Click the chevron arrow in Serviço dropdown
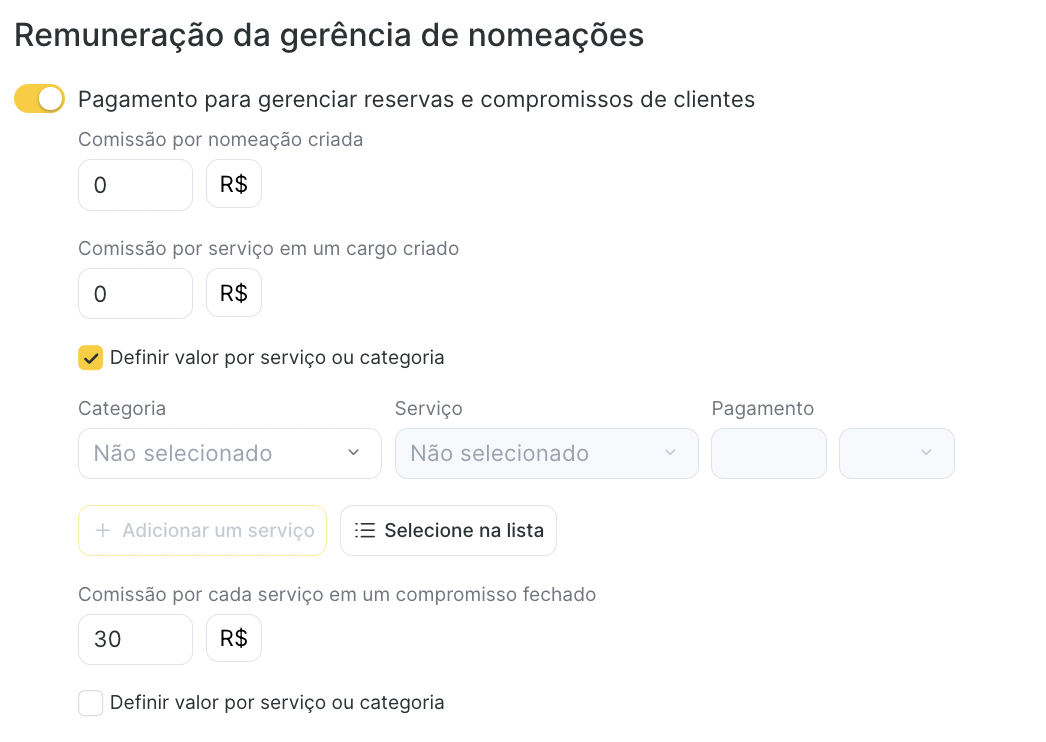The width and height of the screenshot is (1046, 742). [x=670, y=452]
